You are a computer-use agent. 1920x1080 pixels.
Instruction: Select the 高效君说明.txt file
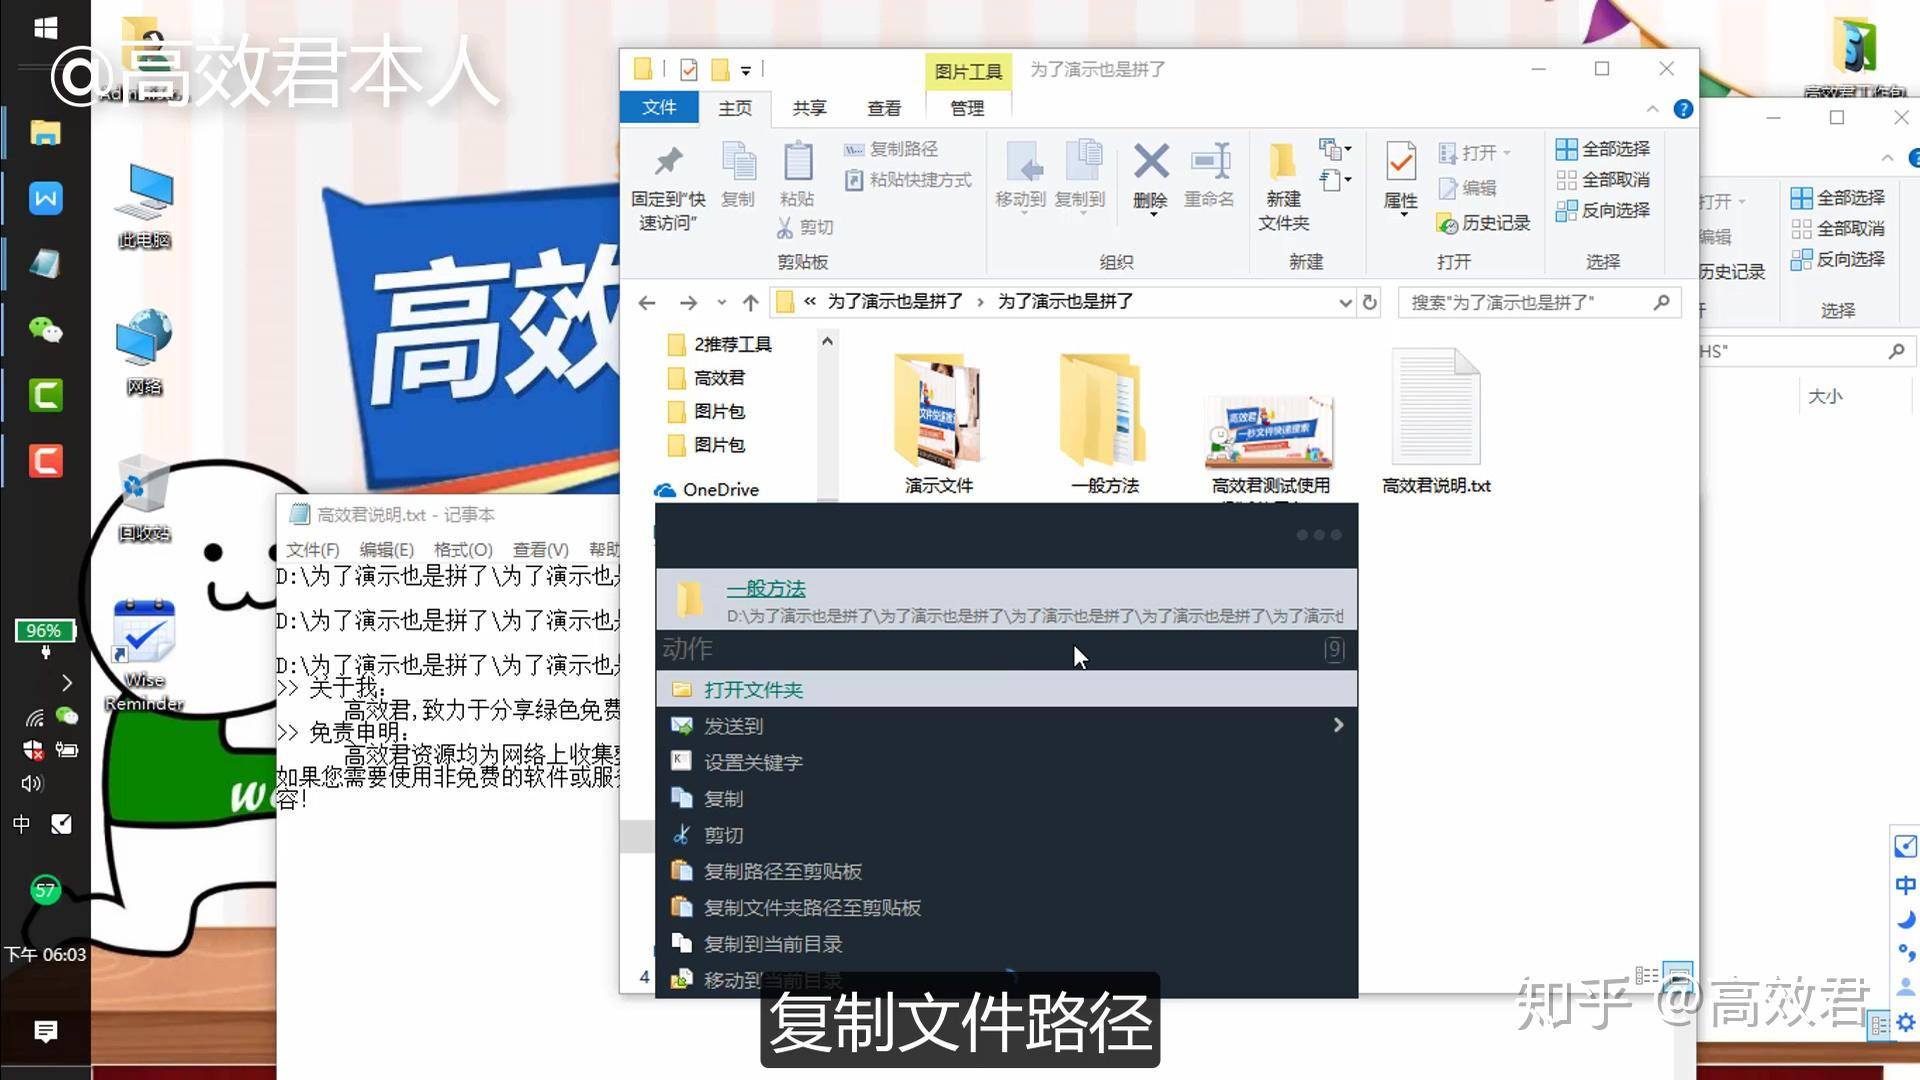1436,423
